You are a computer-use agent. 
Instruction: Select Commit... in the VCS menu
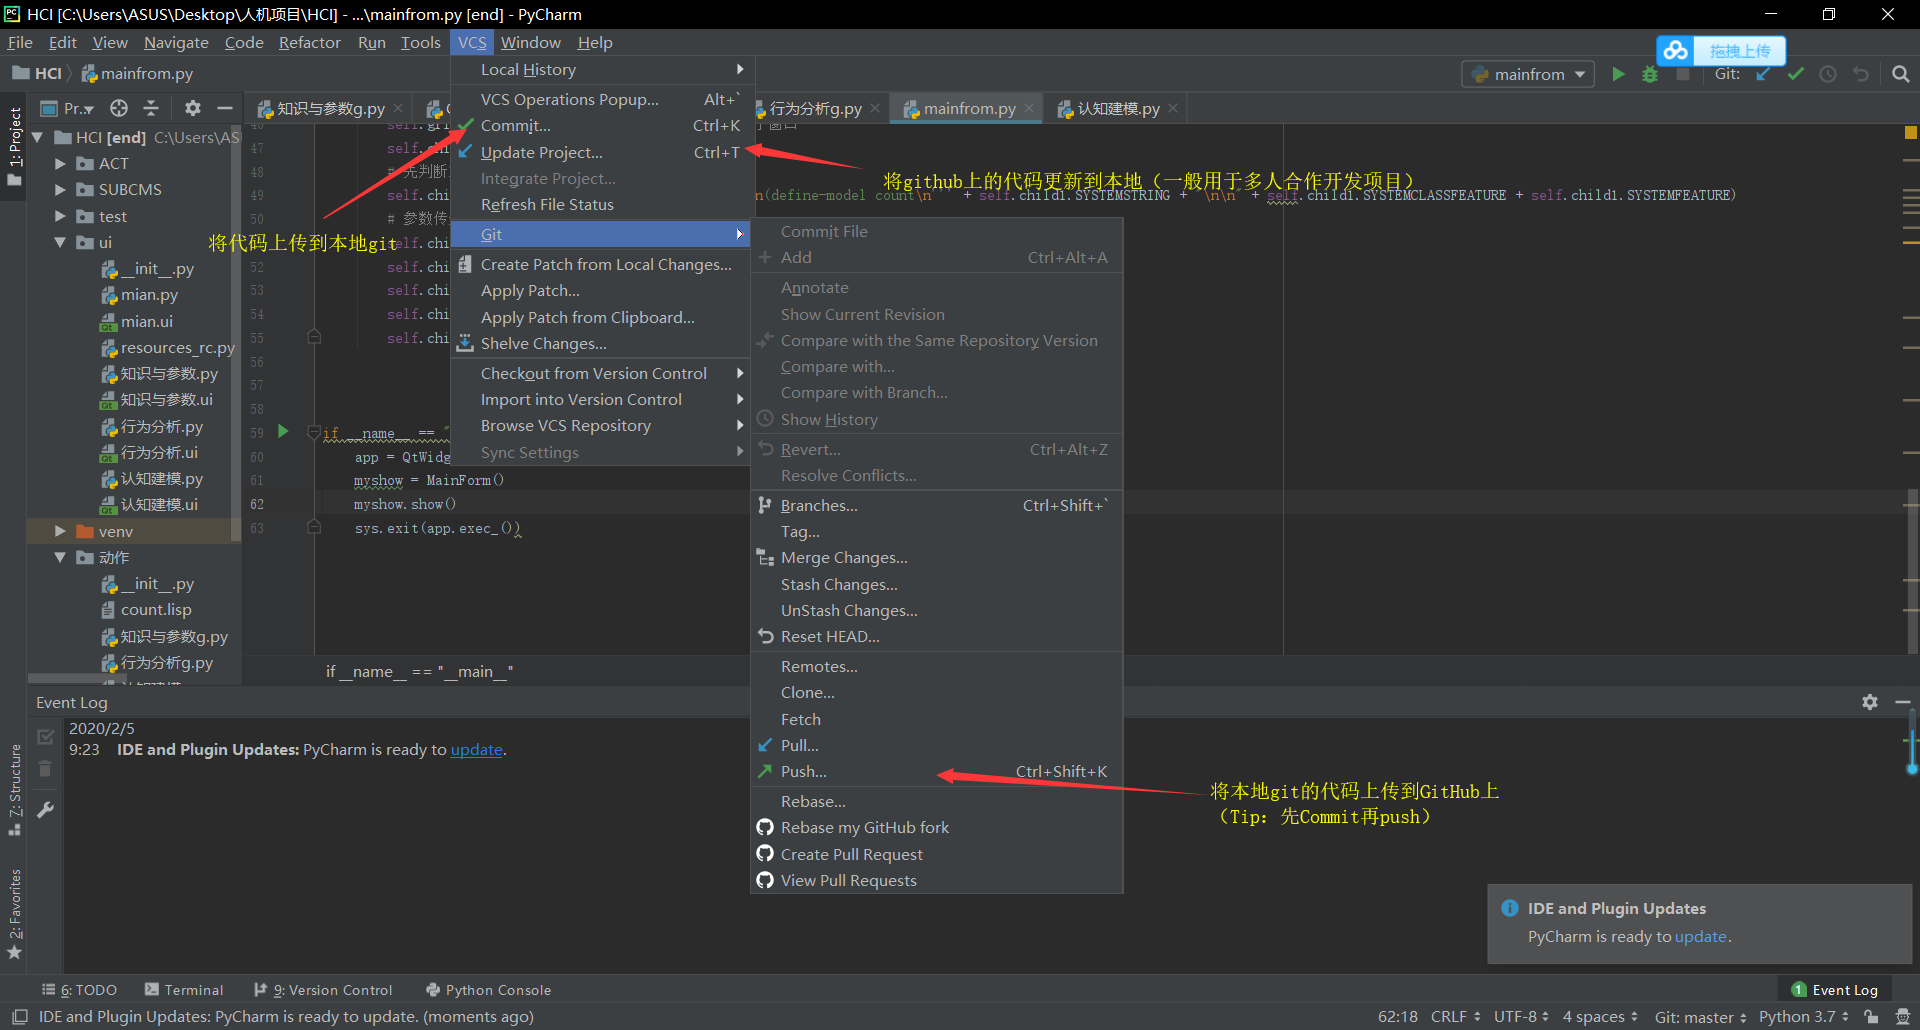pyautogui.click(x=602, y=125)
